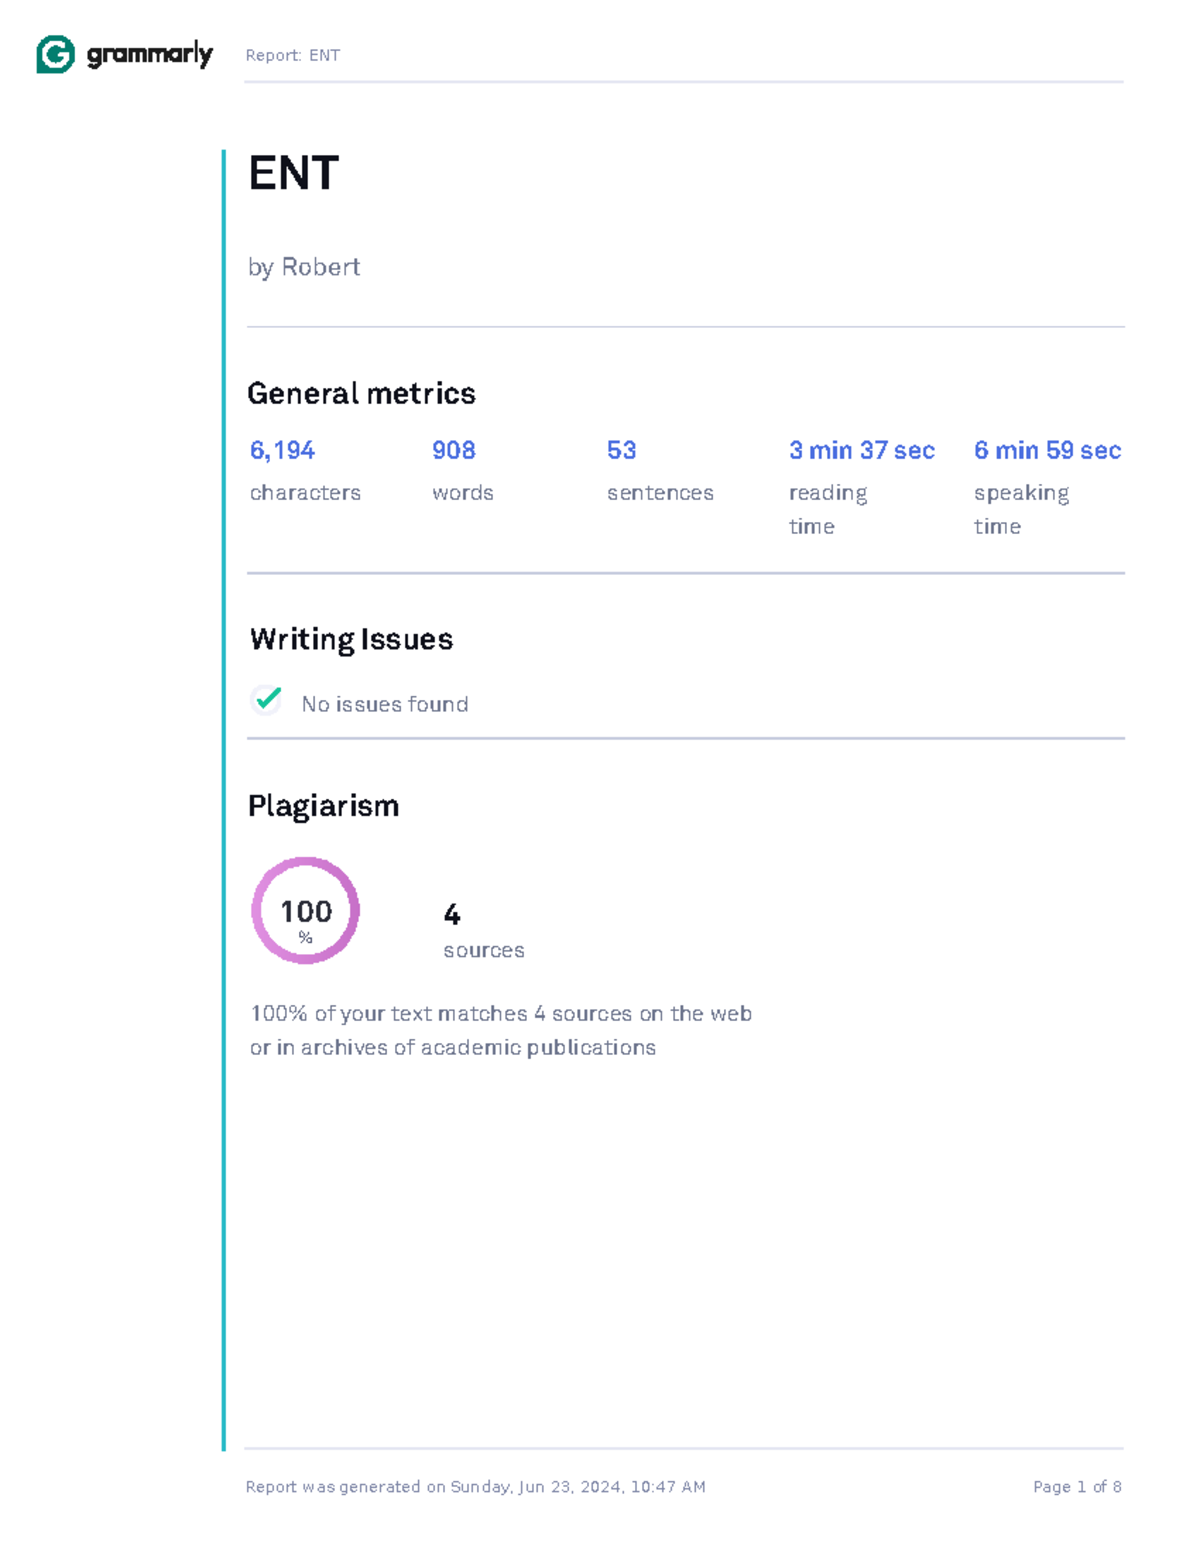Select the Report: ENT header label
Image resolution: width=1200 pixels, height=1553 pixels.
click(292, 56)
